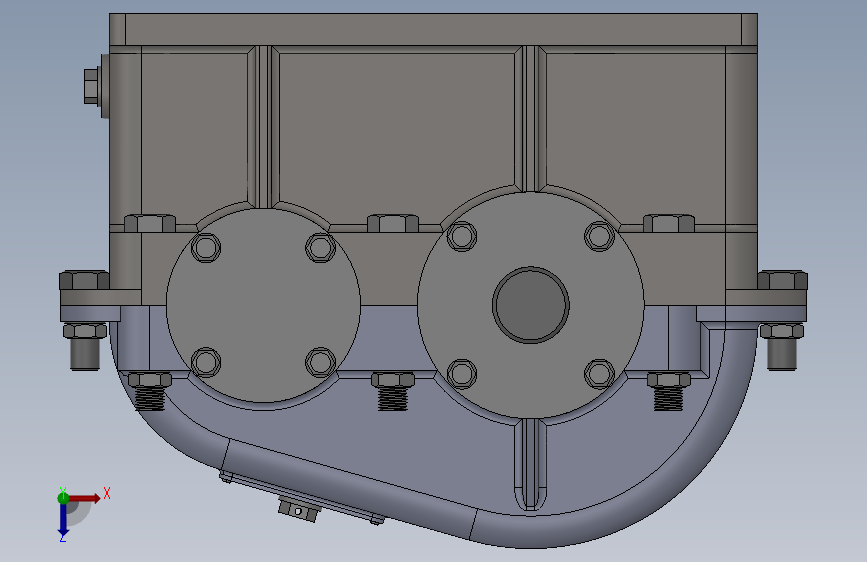This screenshot has height=562, width=867.
Task: Pick the top-right bolt on the right bearing cover
Action: click(x=599, y=236)
